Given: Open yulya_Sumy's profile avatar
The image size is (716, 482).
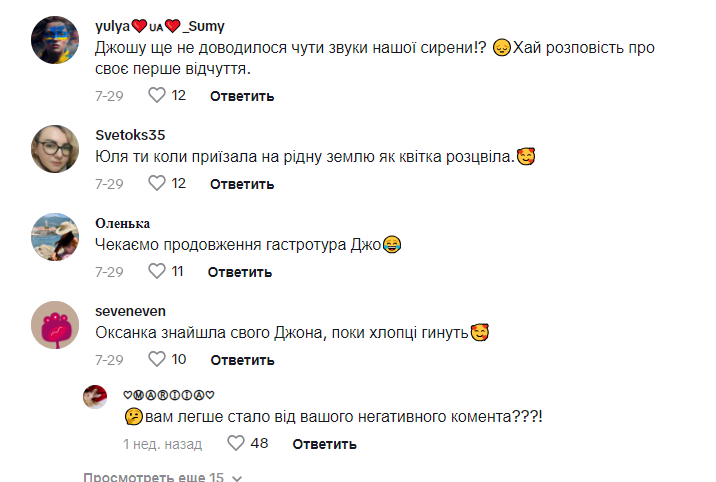Looking at the screenshot, I should (55, 41).
